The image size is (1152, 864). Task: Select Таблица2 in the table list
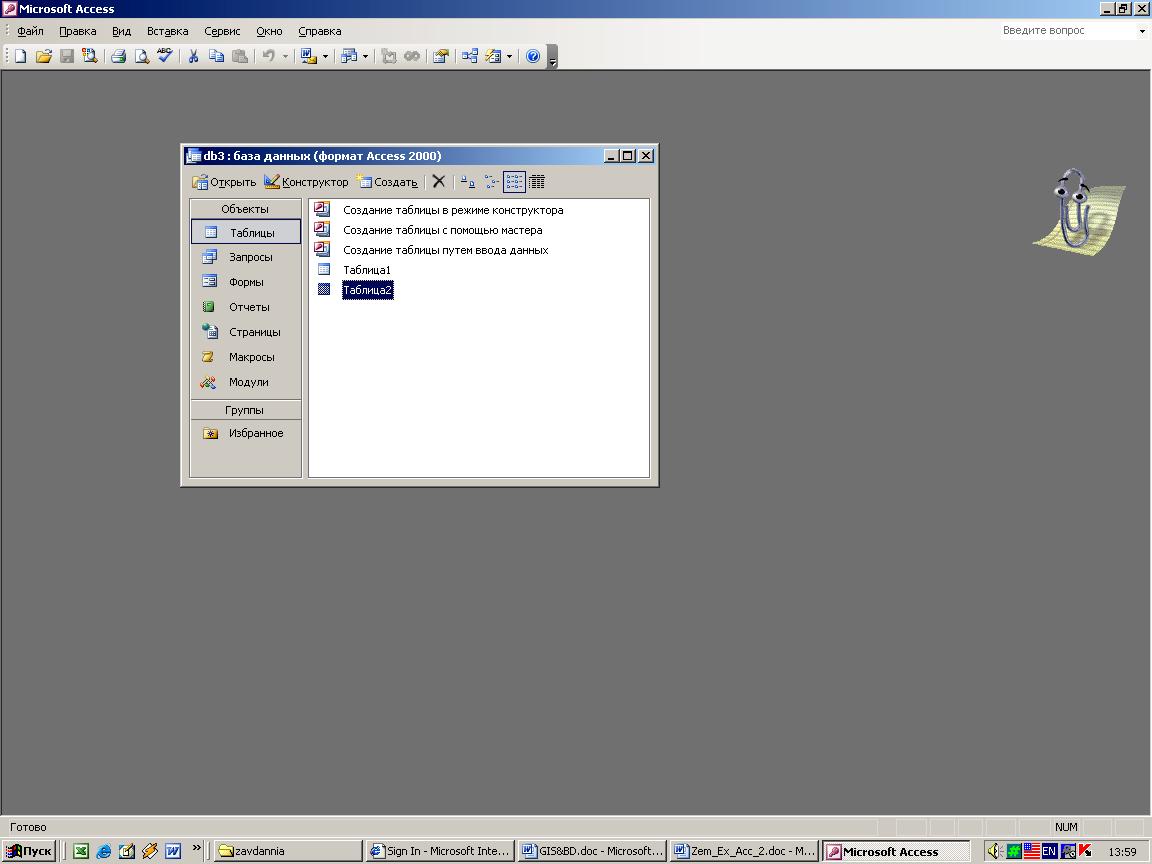point(367,290)
